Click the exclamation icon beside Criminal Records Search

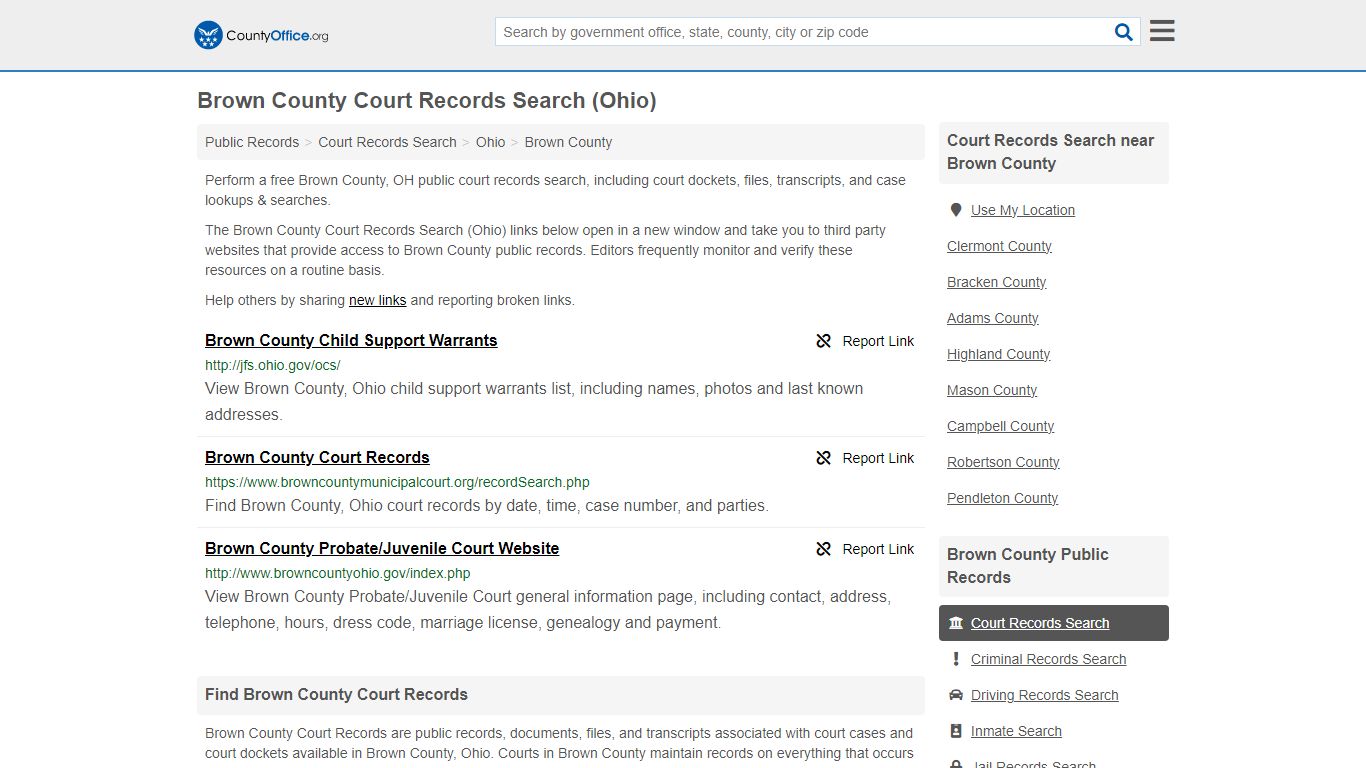click(956, 659)
